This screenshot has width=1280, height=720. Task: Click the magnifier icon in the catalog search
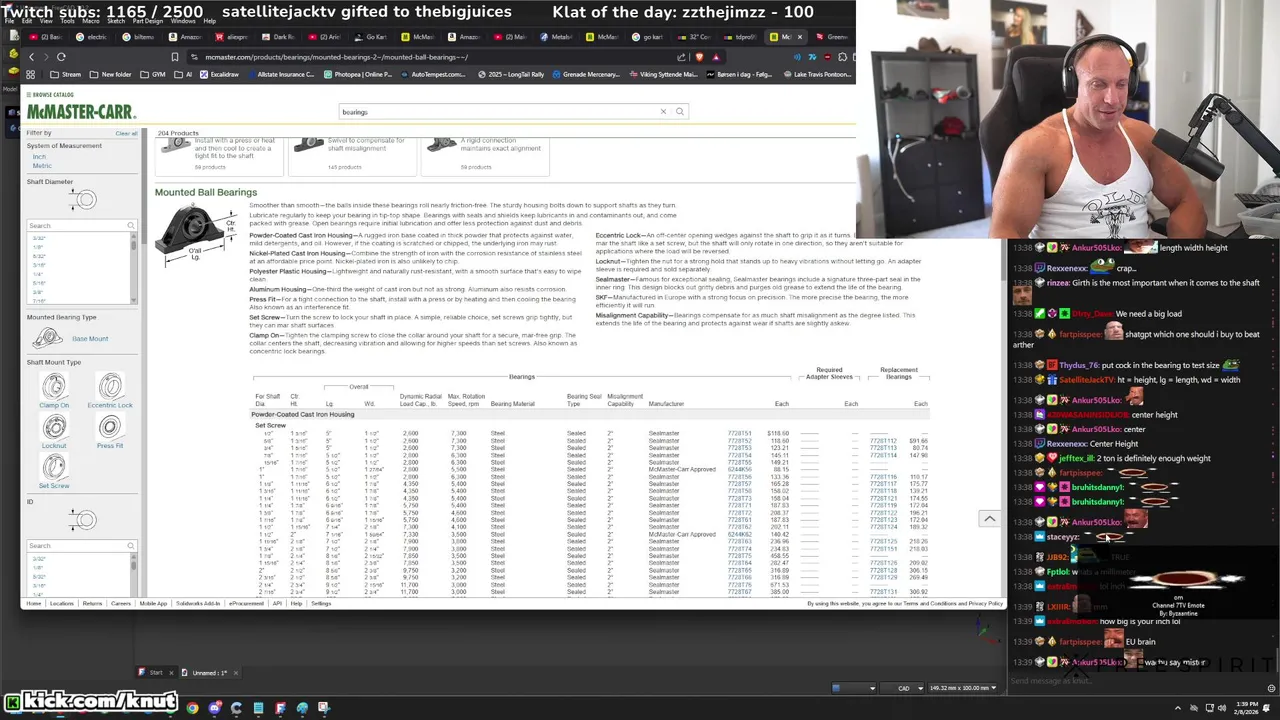(680, 111)
